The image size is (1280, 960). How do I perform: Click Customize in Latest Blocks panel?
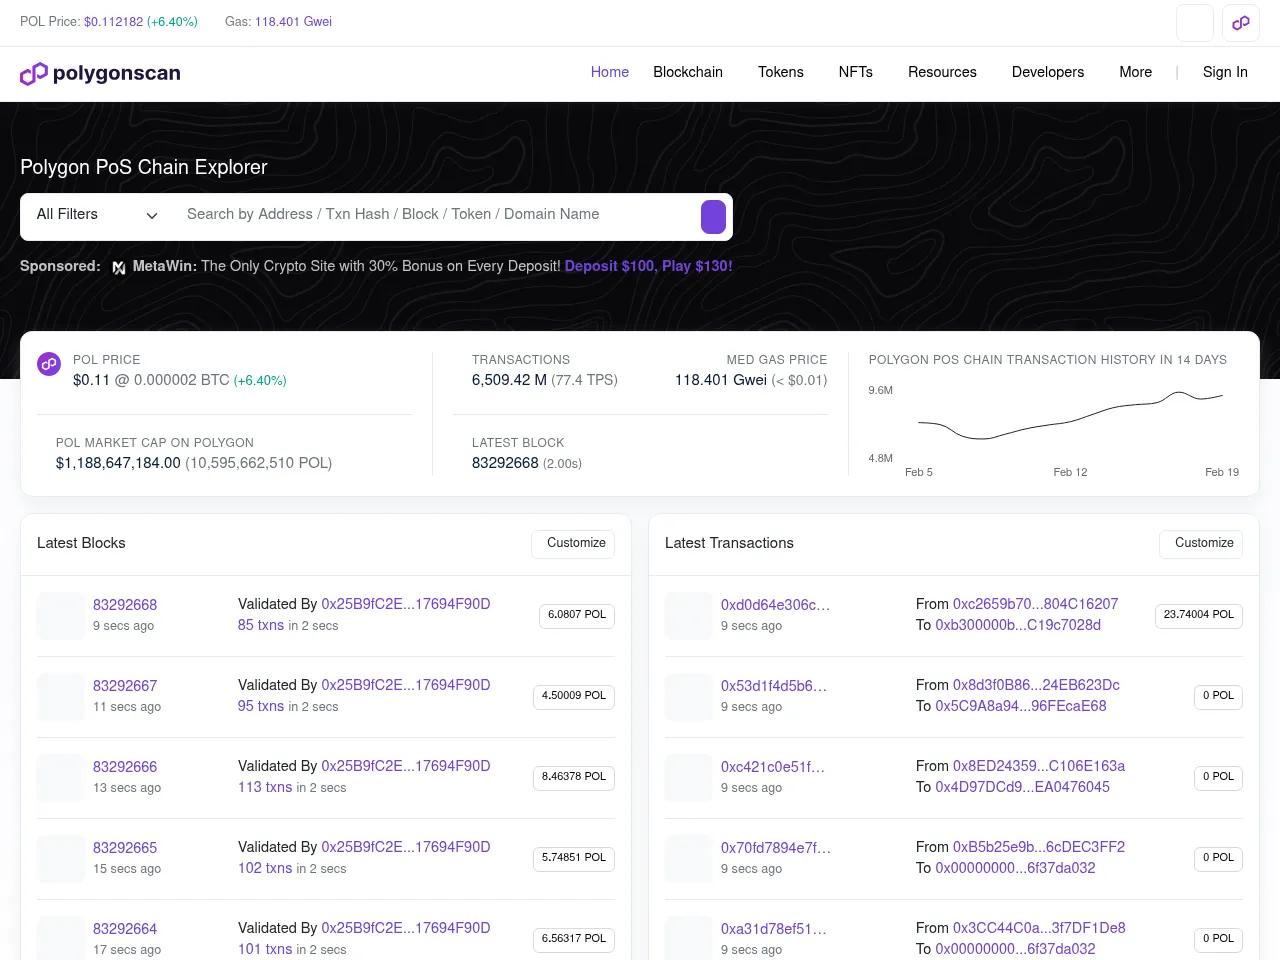[575, 543]
